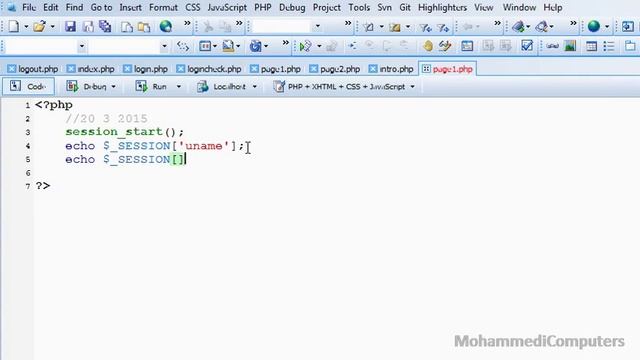Click the Code view button
Image resolution: width=640 pixels, height=360 pixels.
28,87
